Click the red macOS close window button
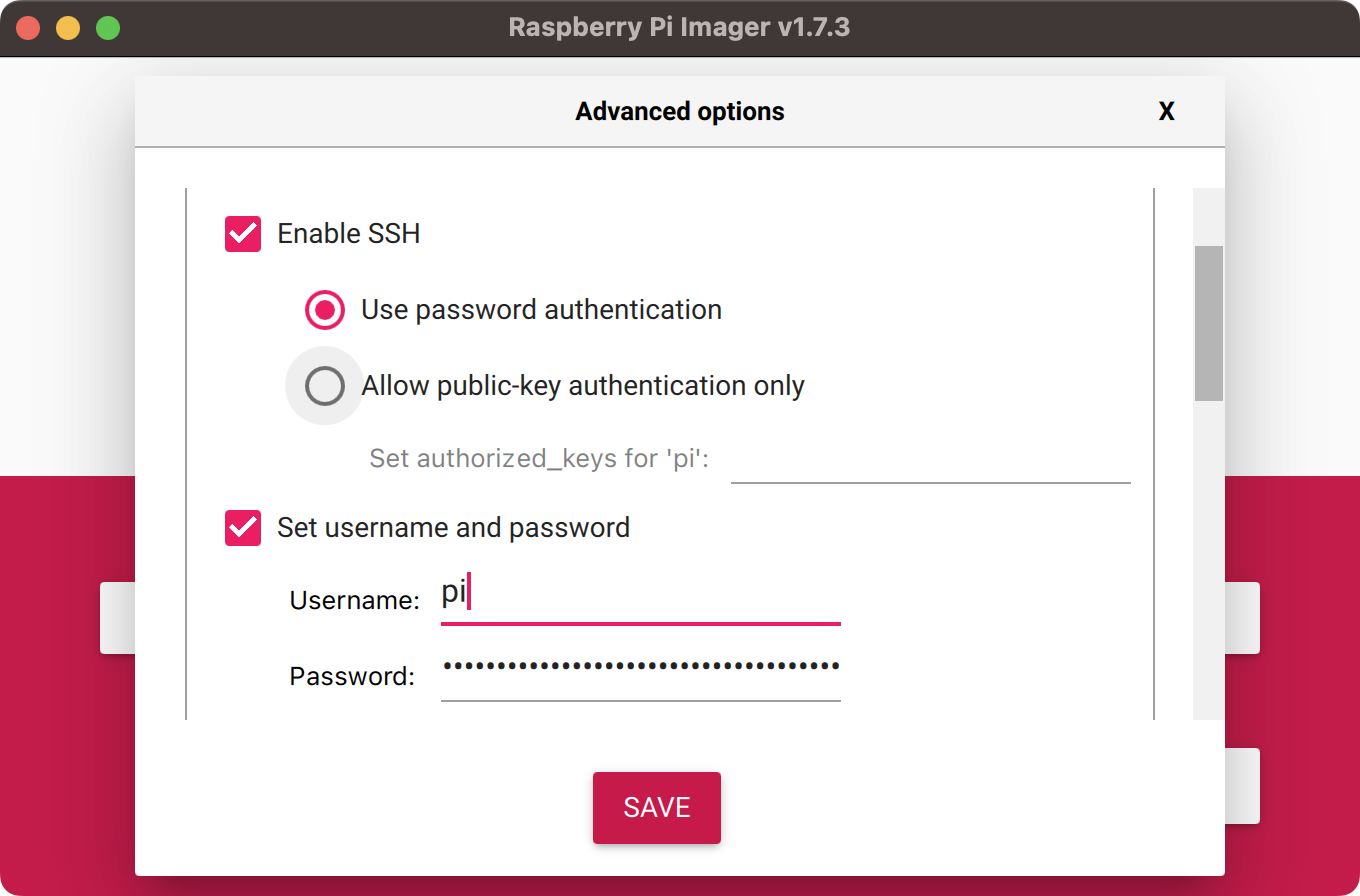The width and height of the screenshot is (1360, 896). click(28, 28)
